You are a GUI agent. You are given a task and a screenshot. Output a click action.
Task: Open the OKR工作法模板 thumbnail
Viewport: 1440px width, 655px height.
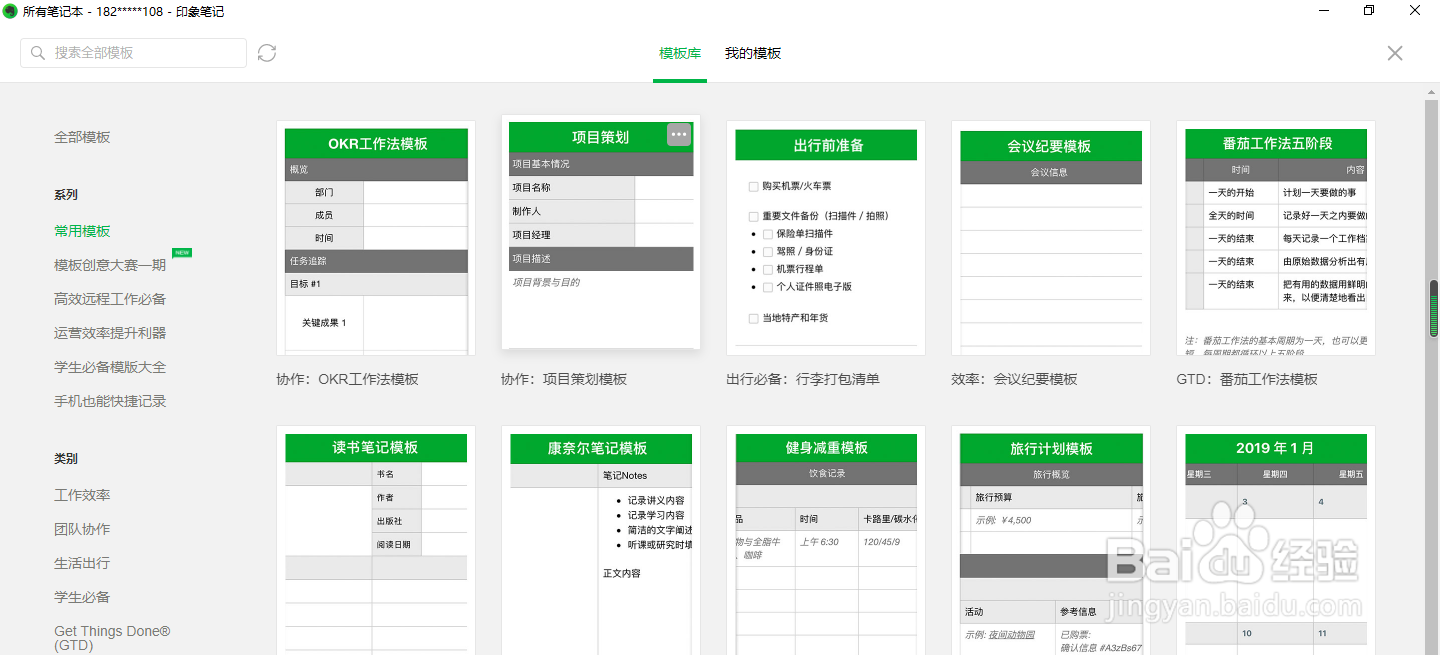click(376, 238)
